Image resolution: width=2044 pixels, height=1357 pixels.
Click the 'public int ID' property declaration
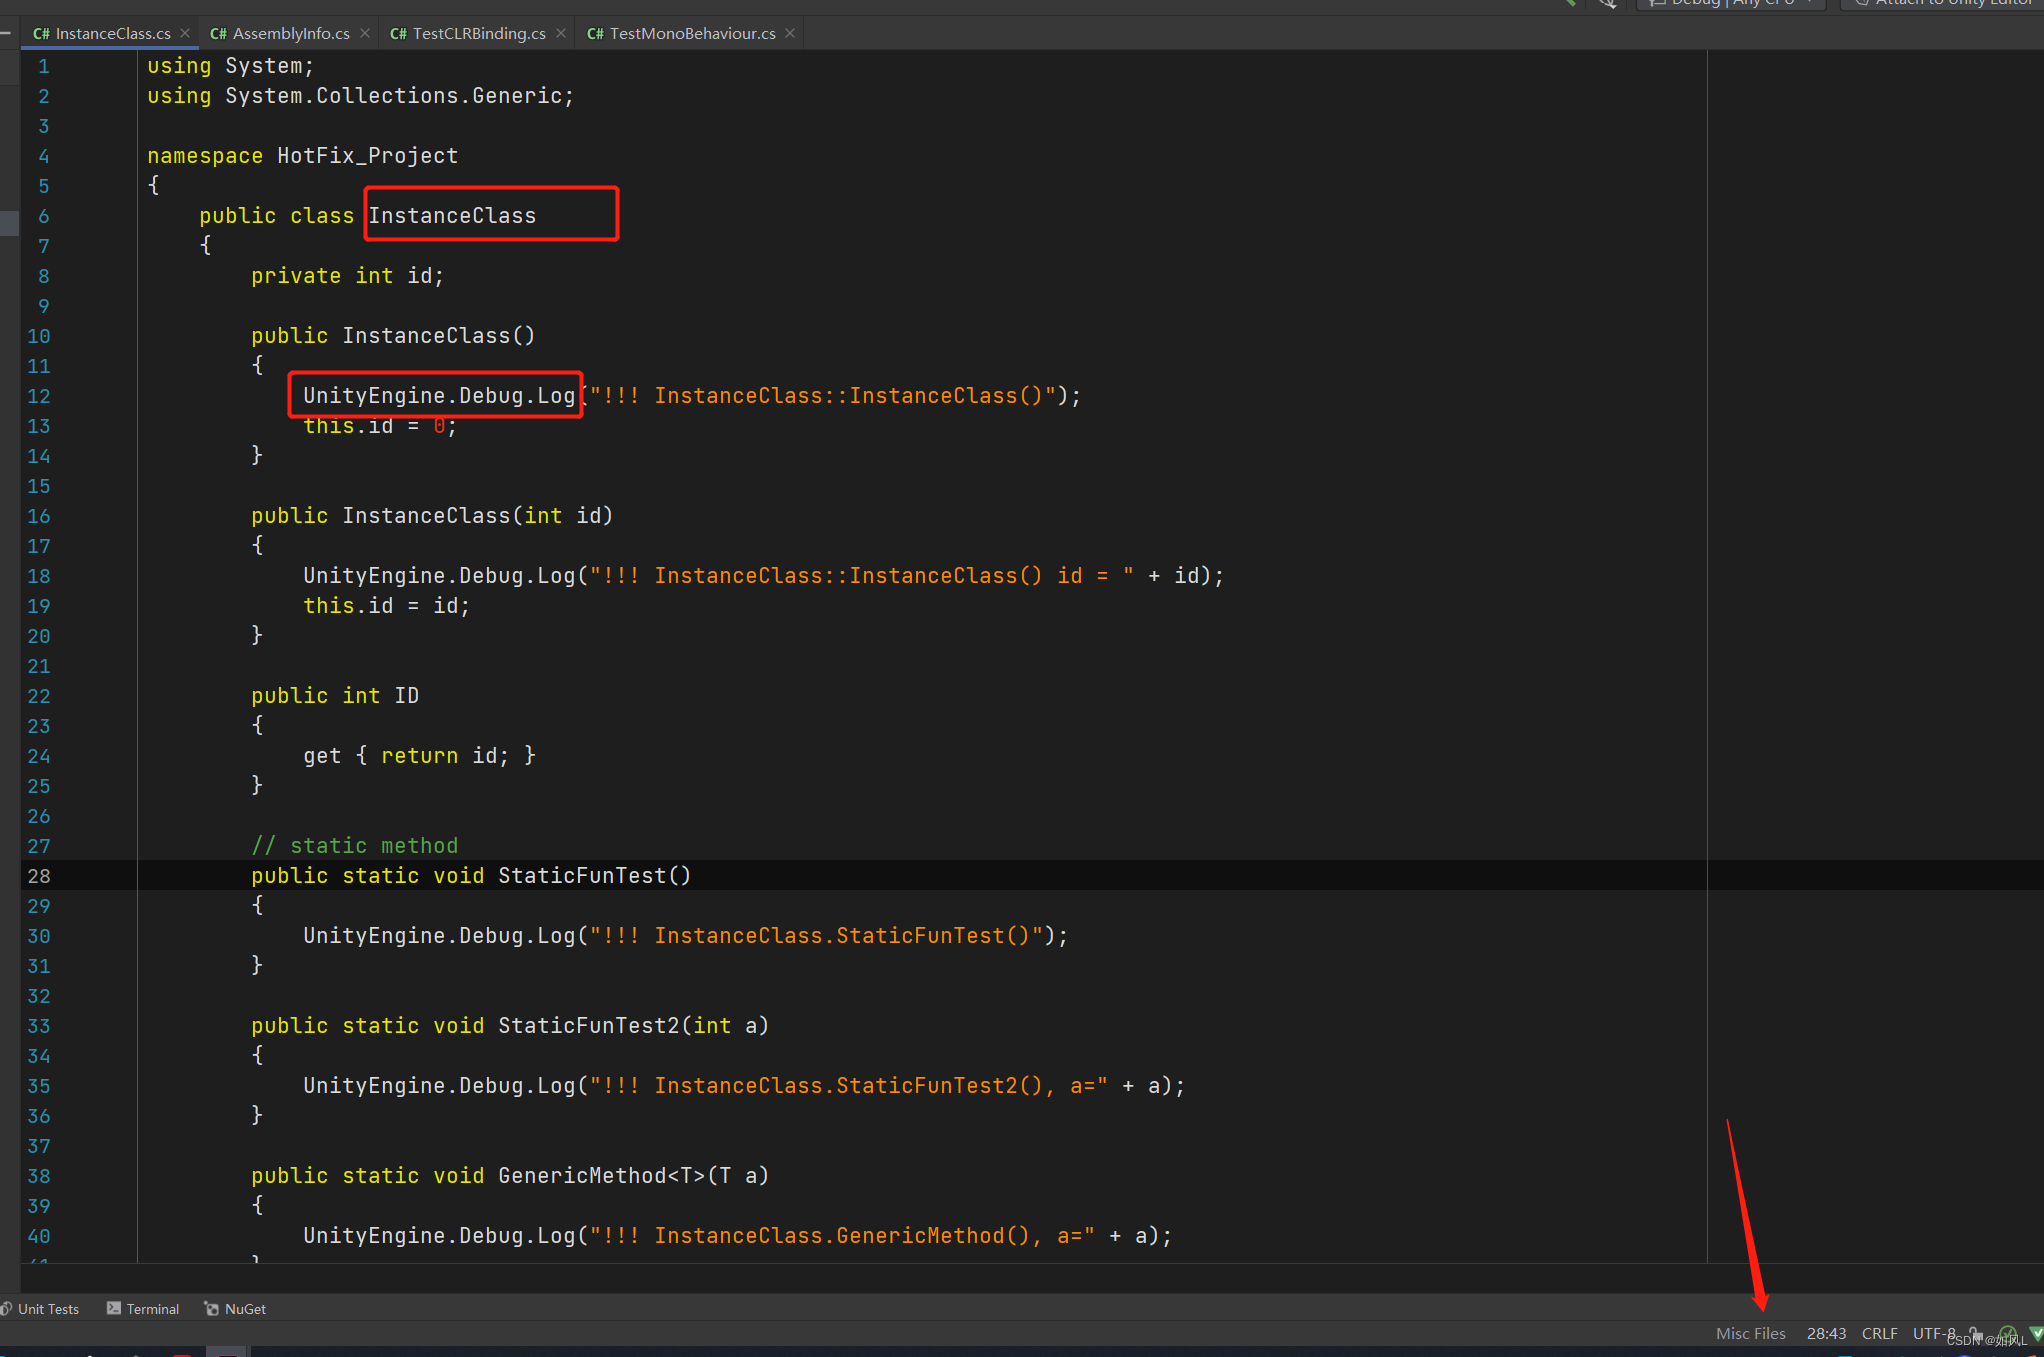point(335,695)
